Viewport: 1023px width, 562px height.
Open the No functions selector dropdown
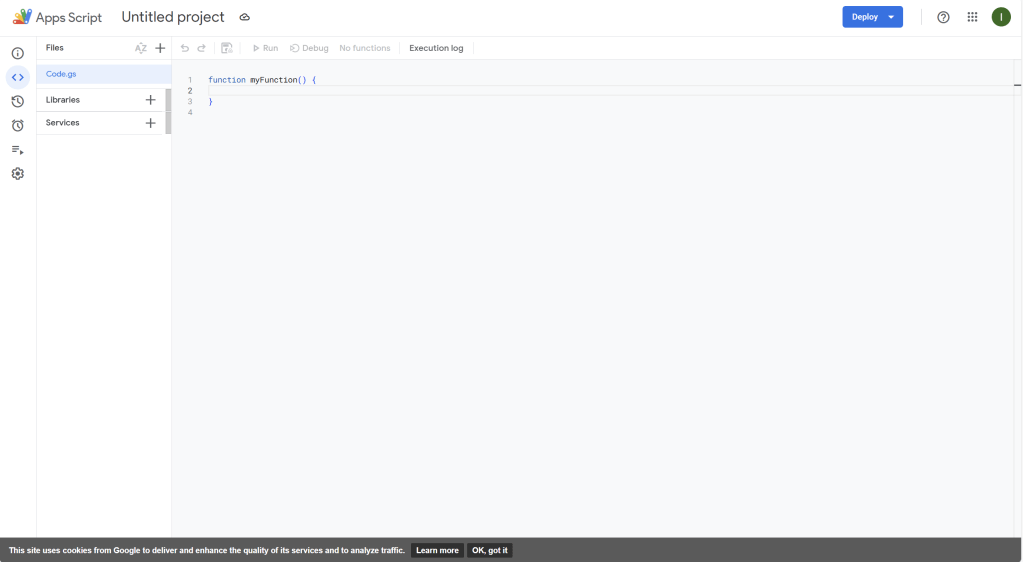tap(365, 48)
